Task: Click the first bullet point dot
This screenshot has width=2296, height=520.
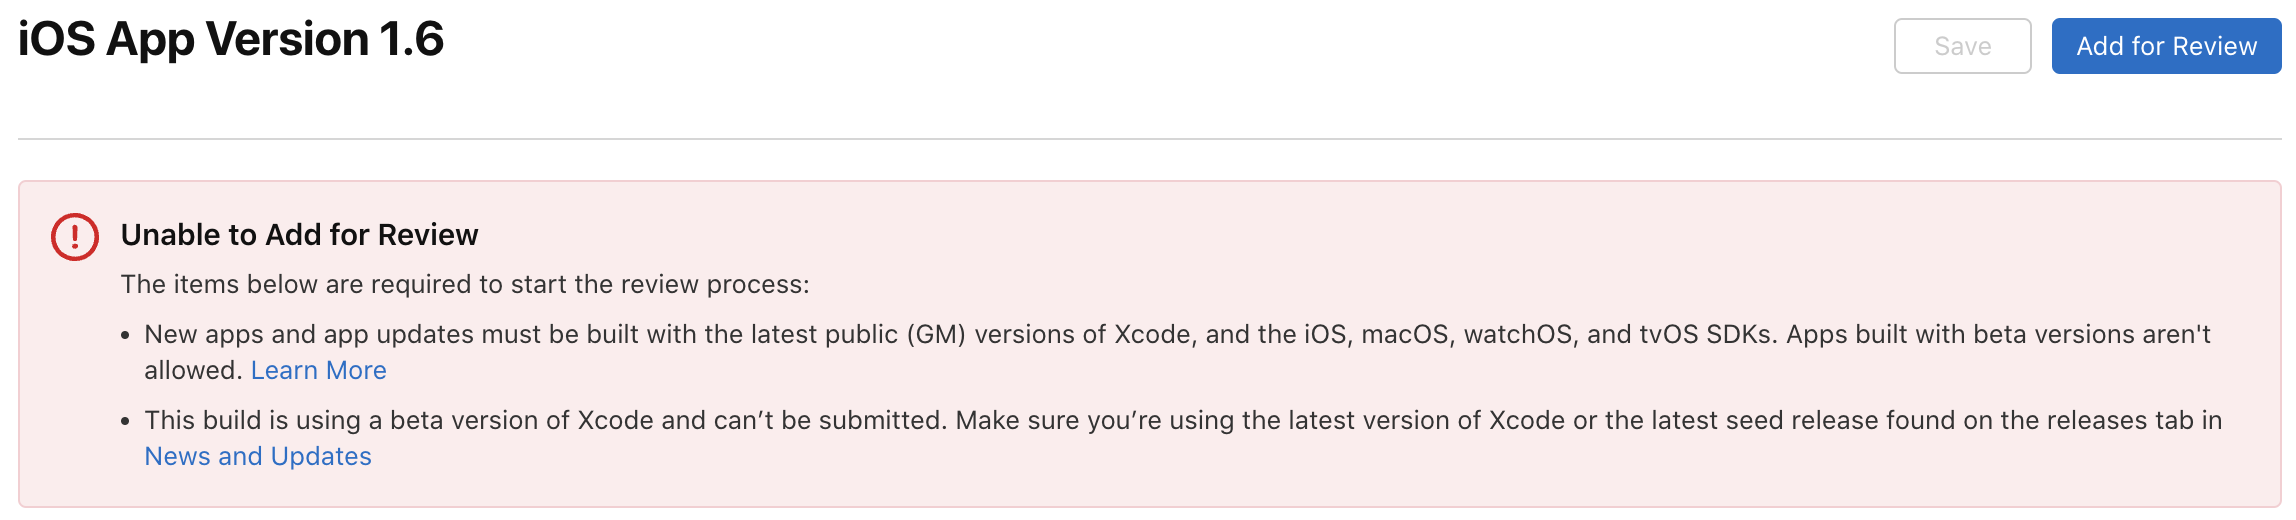Action: pyautogui.click(x=126, y=336)
